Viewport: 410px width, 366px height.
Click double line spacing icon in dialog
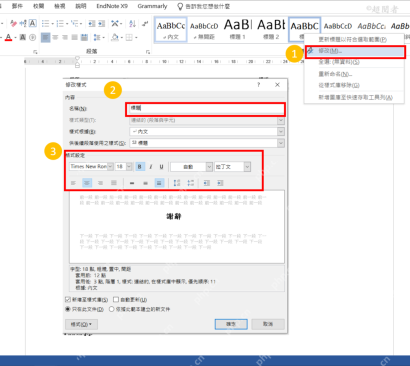click(x=159, y=183)
